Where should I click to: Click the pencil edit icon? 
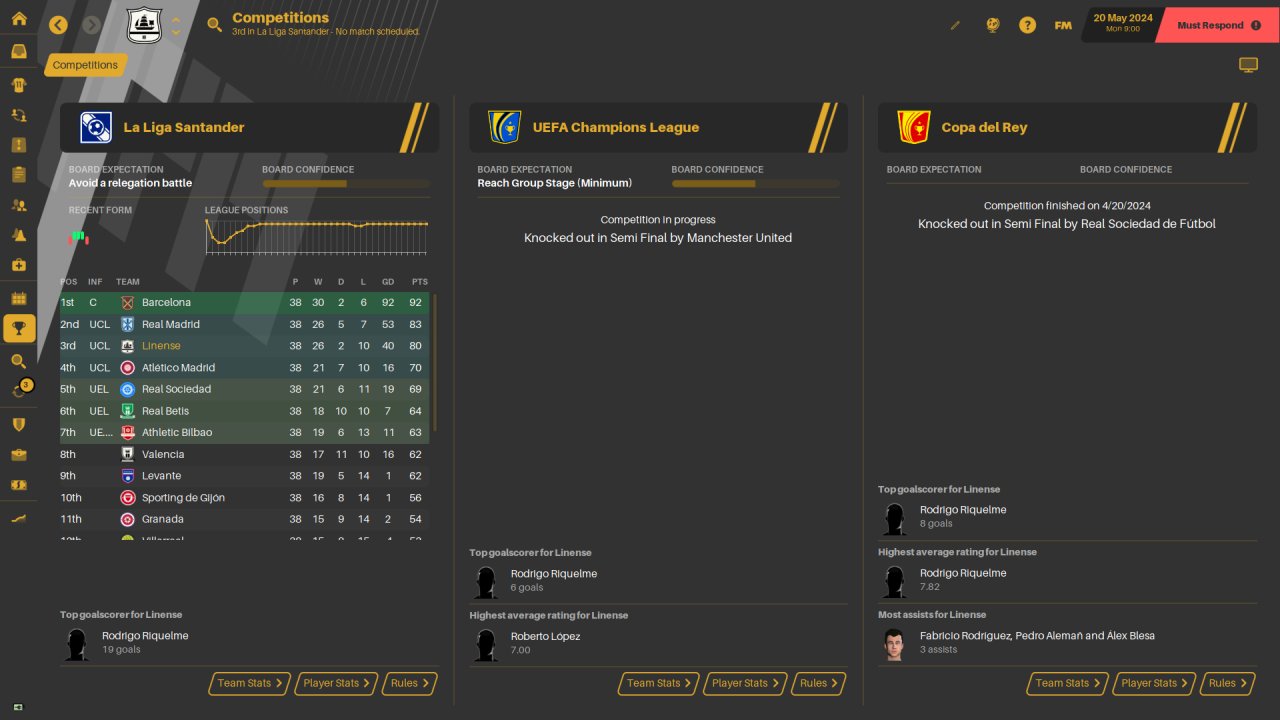[955, 25]
